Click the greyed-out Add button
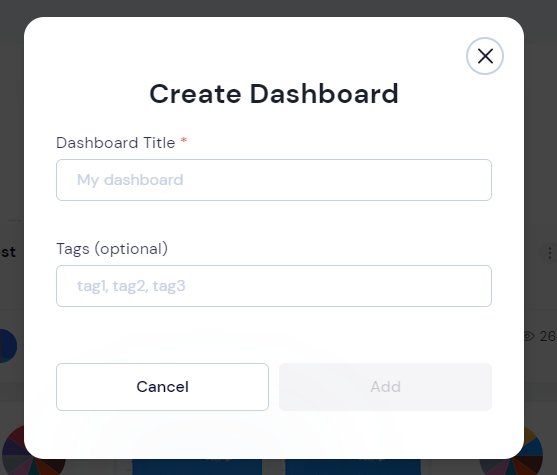This screenshot has height=475, width=557. click(385, 387)
